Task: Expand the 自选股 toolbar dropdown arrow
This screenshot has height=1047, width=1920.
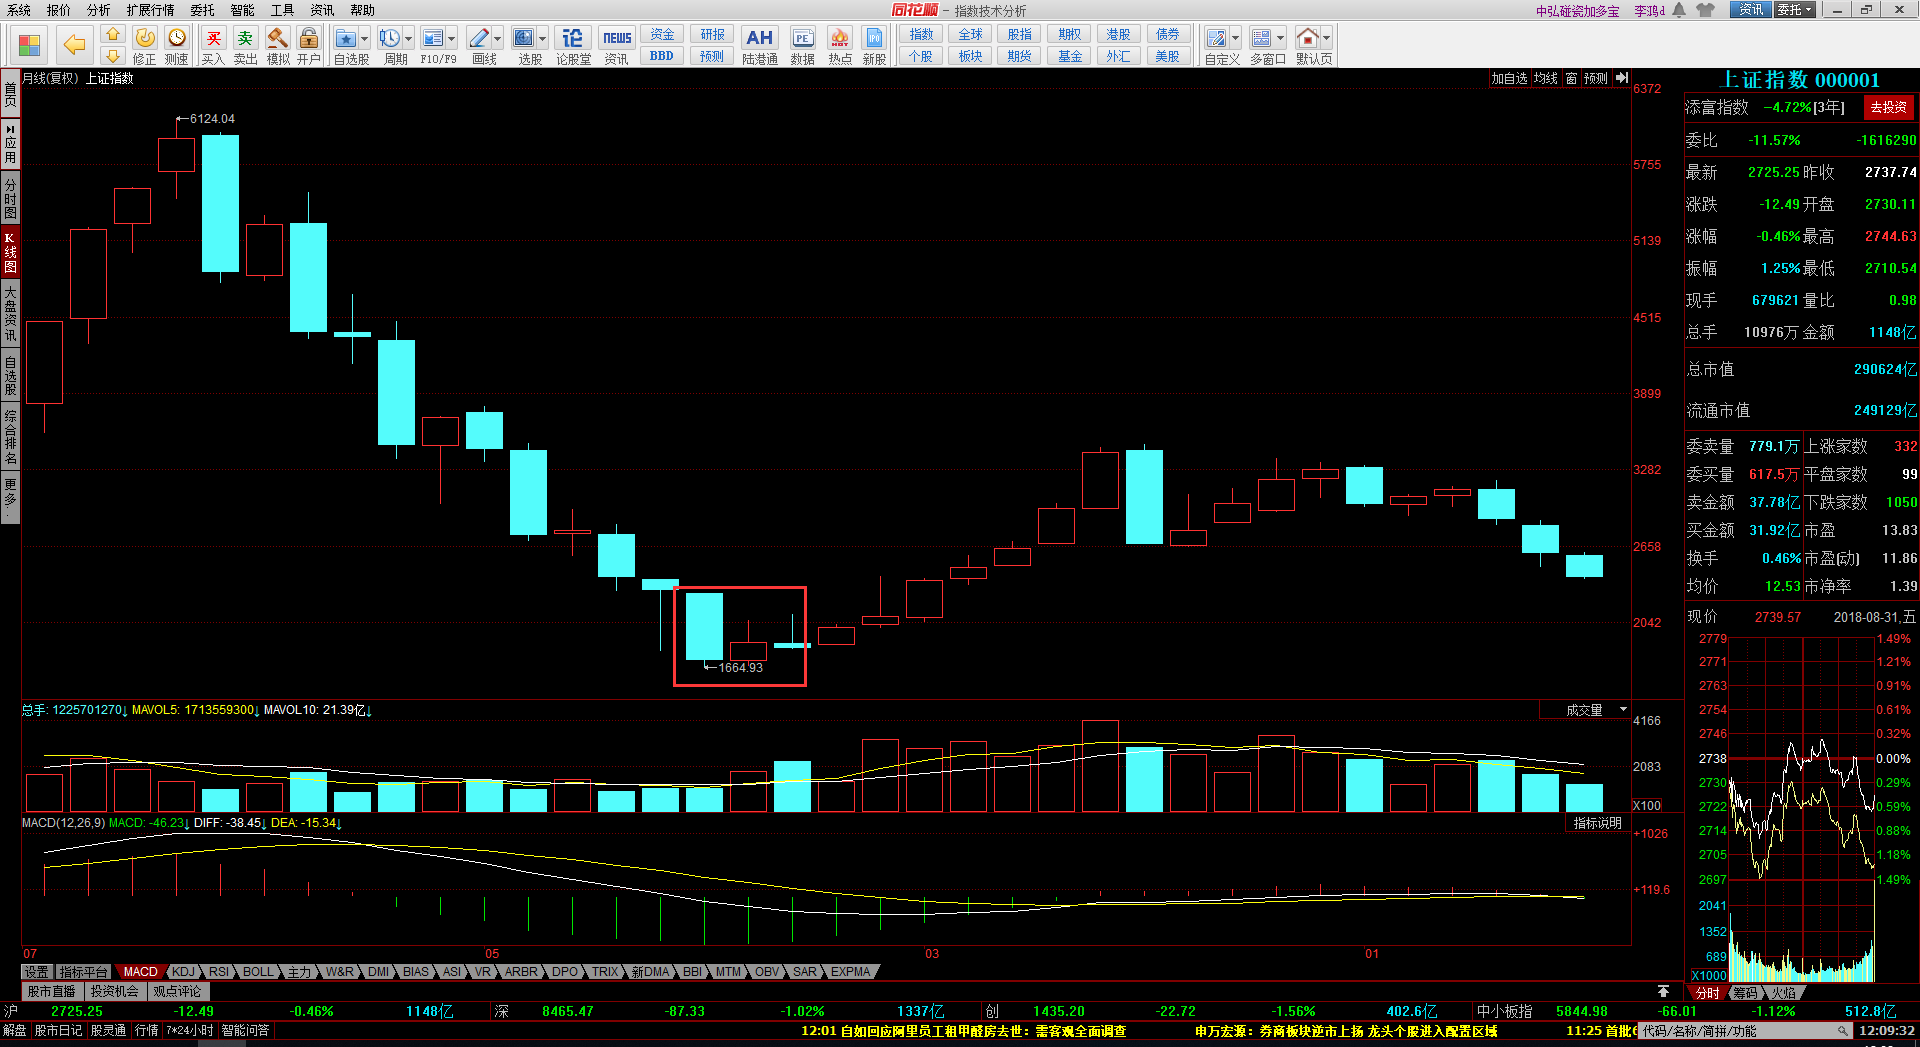Action: 364,39
